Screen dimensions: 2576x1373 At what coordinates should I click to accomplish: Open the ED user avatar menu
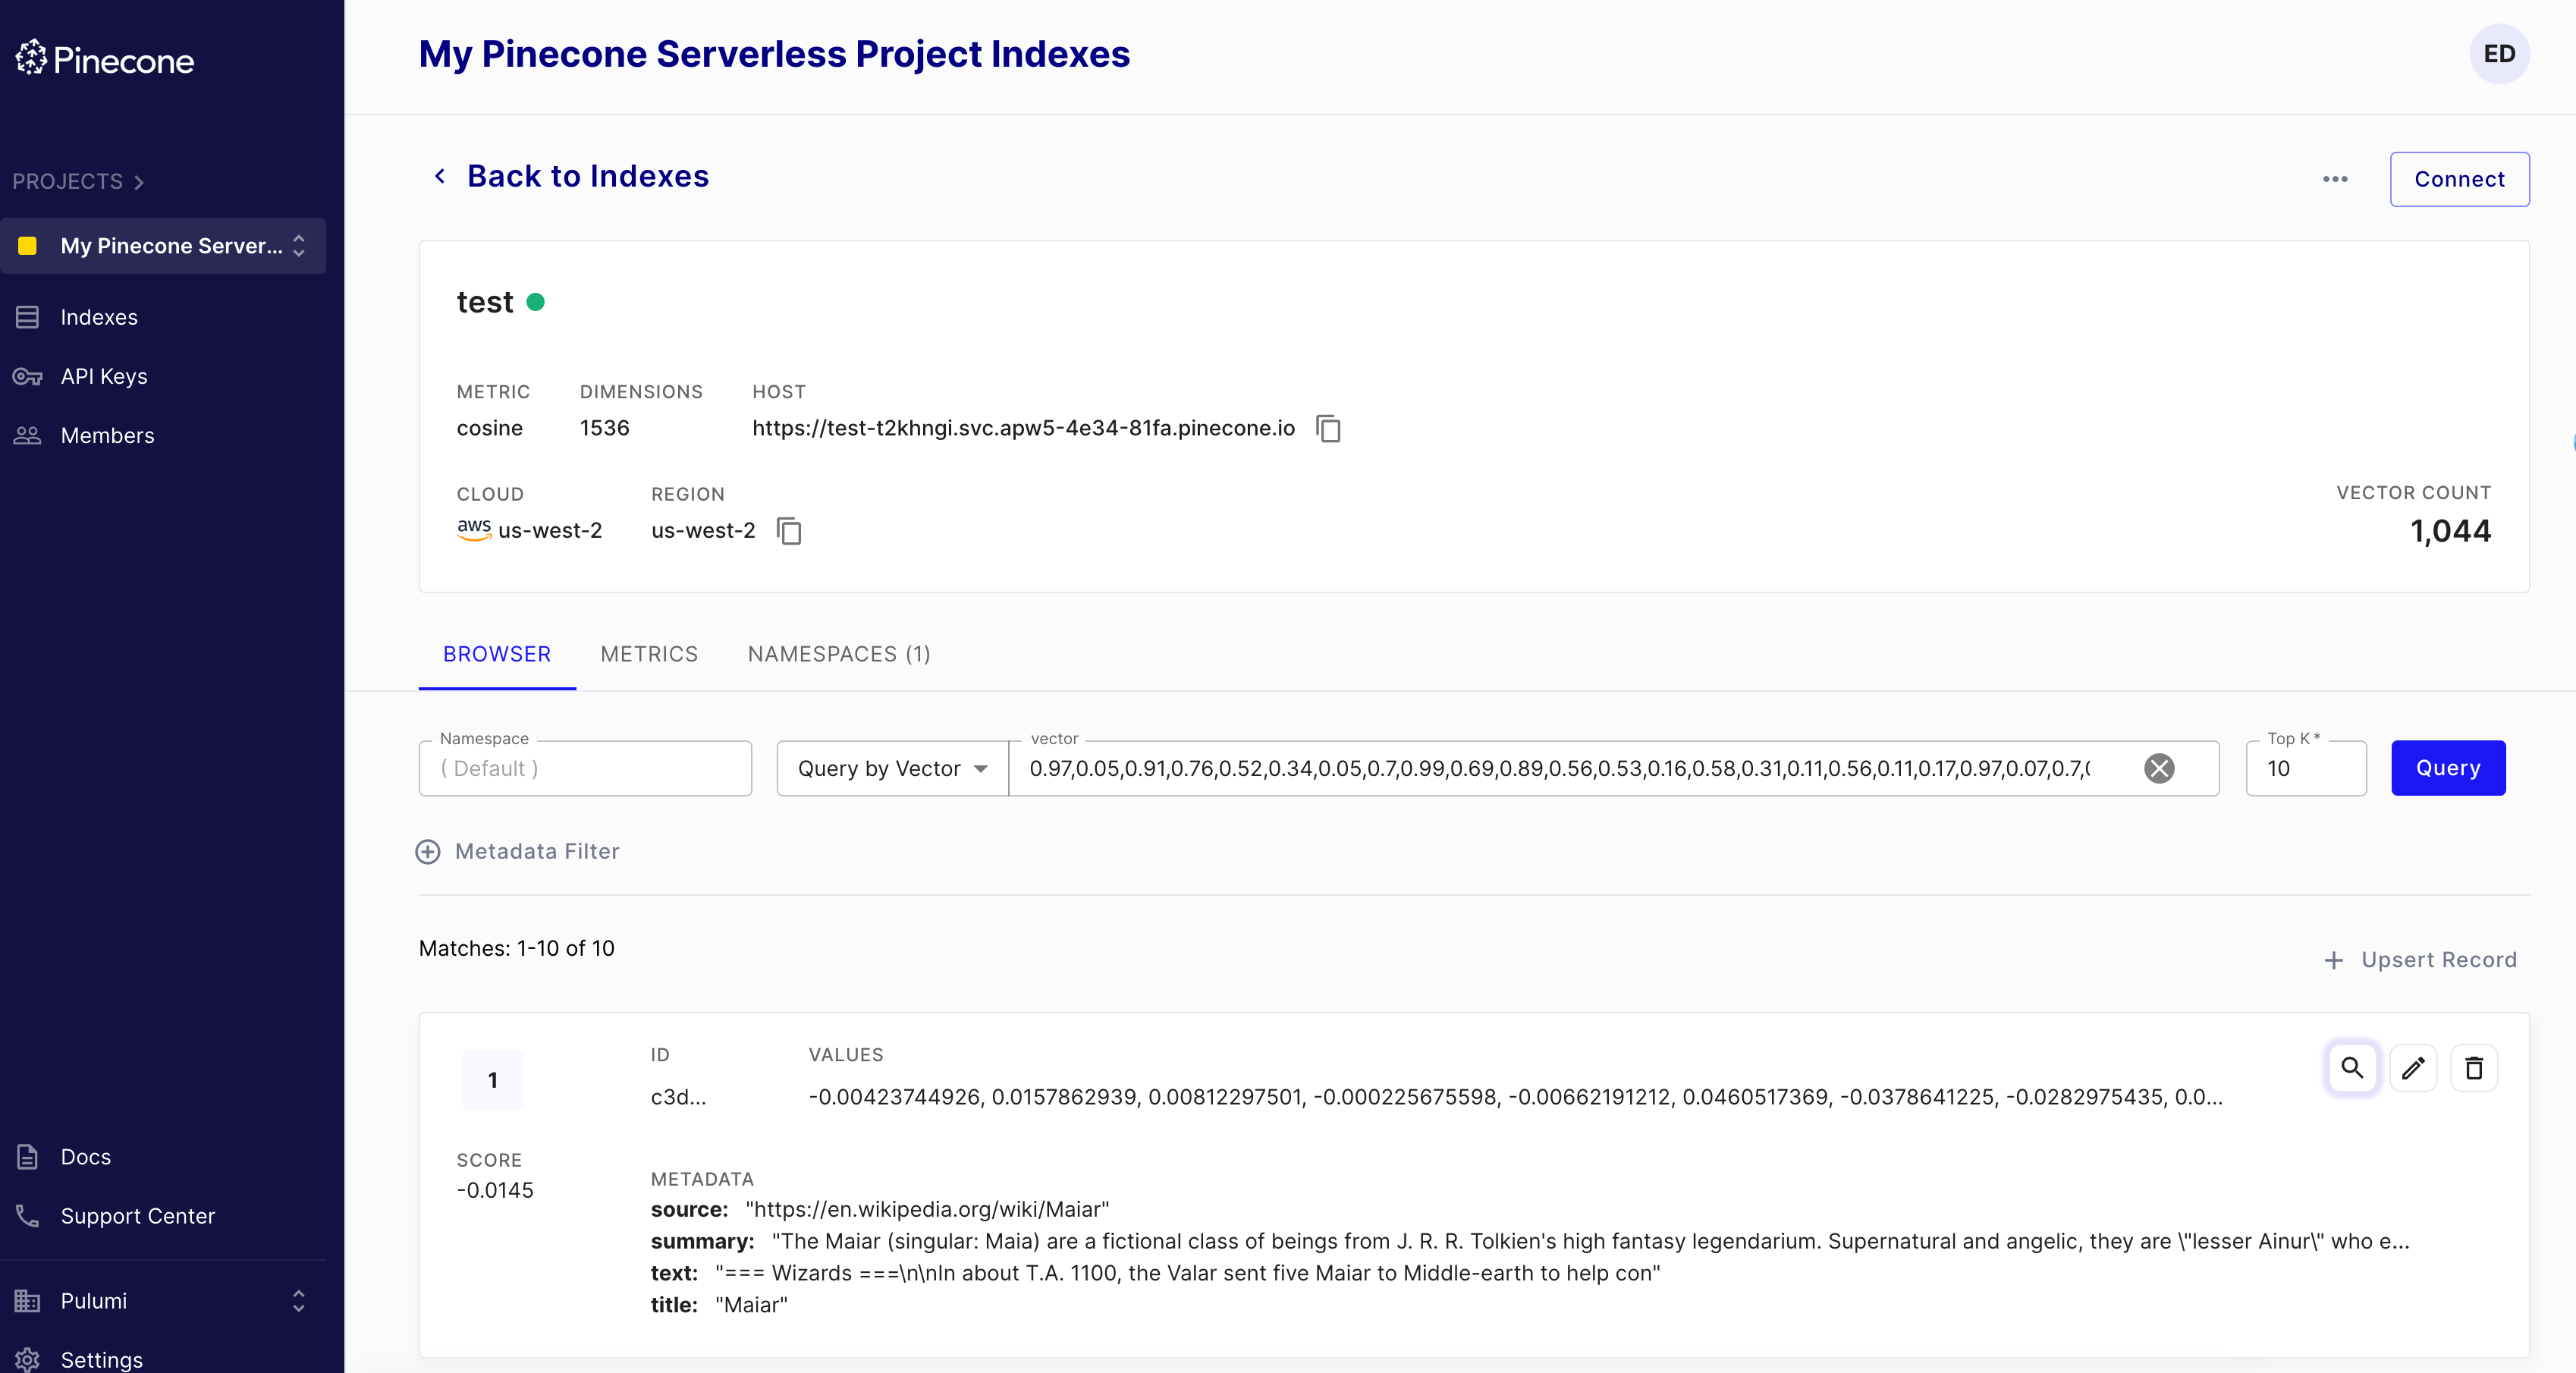(2499, 54)
